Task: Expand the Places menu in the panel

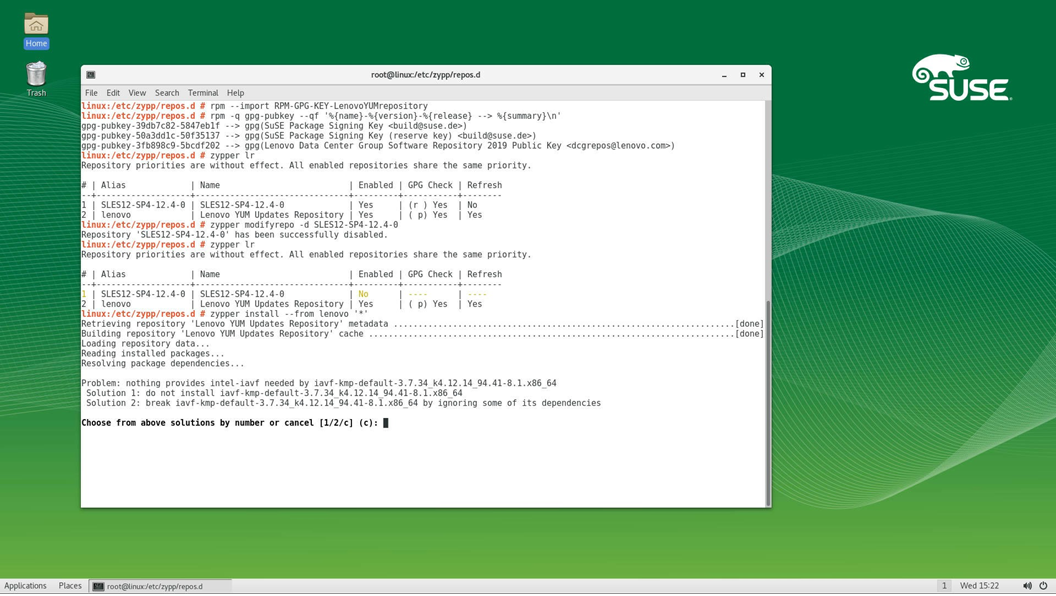Action: point(70,586)
